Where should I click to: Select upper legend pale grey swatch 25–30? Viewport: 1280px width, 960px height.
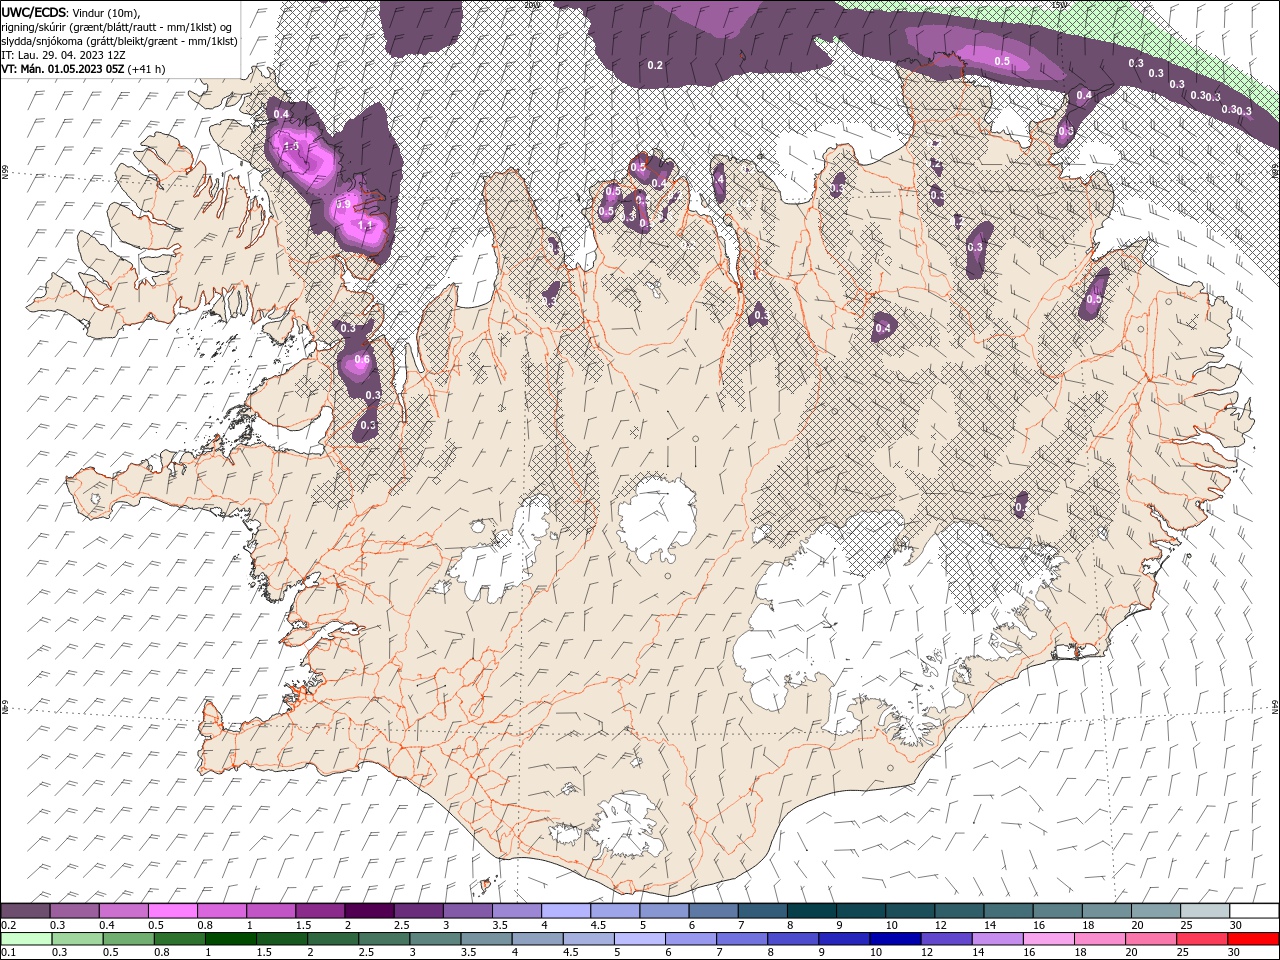point(1205,911)
